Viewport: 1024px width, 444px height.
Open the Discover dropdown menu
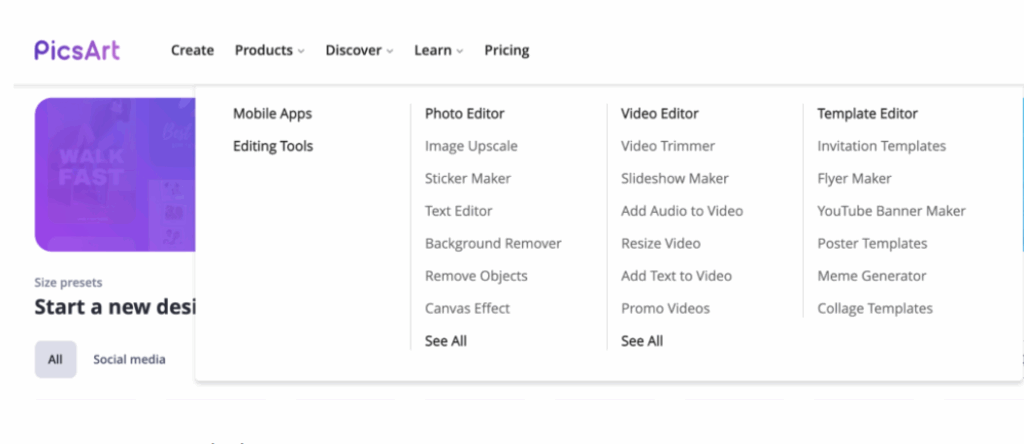tap(359, 50)
